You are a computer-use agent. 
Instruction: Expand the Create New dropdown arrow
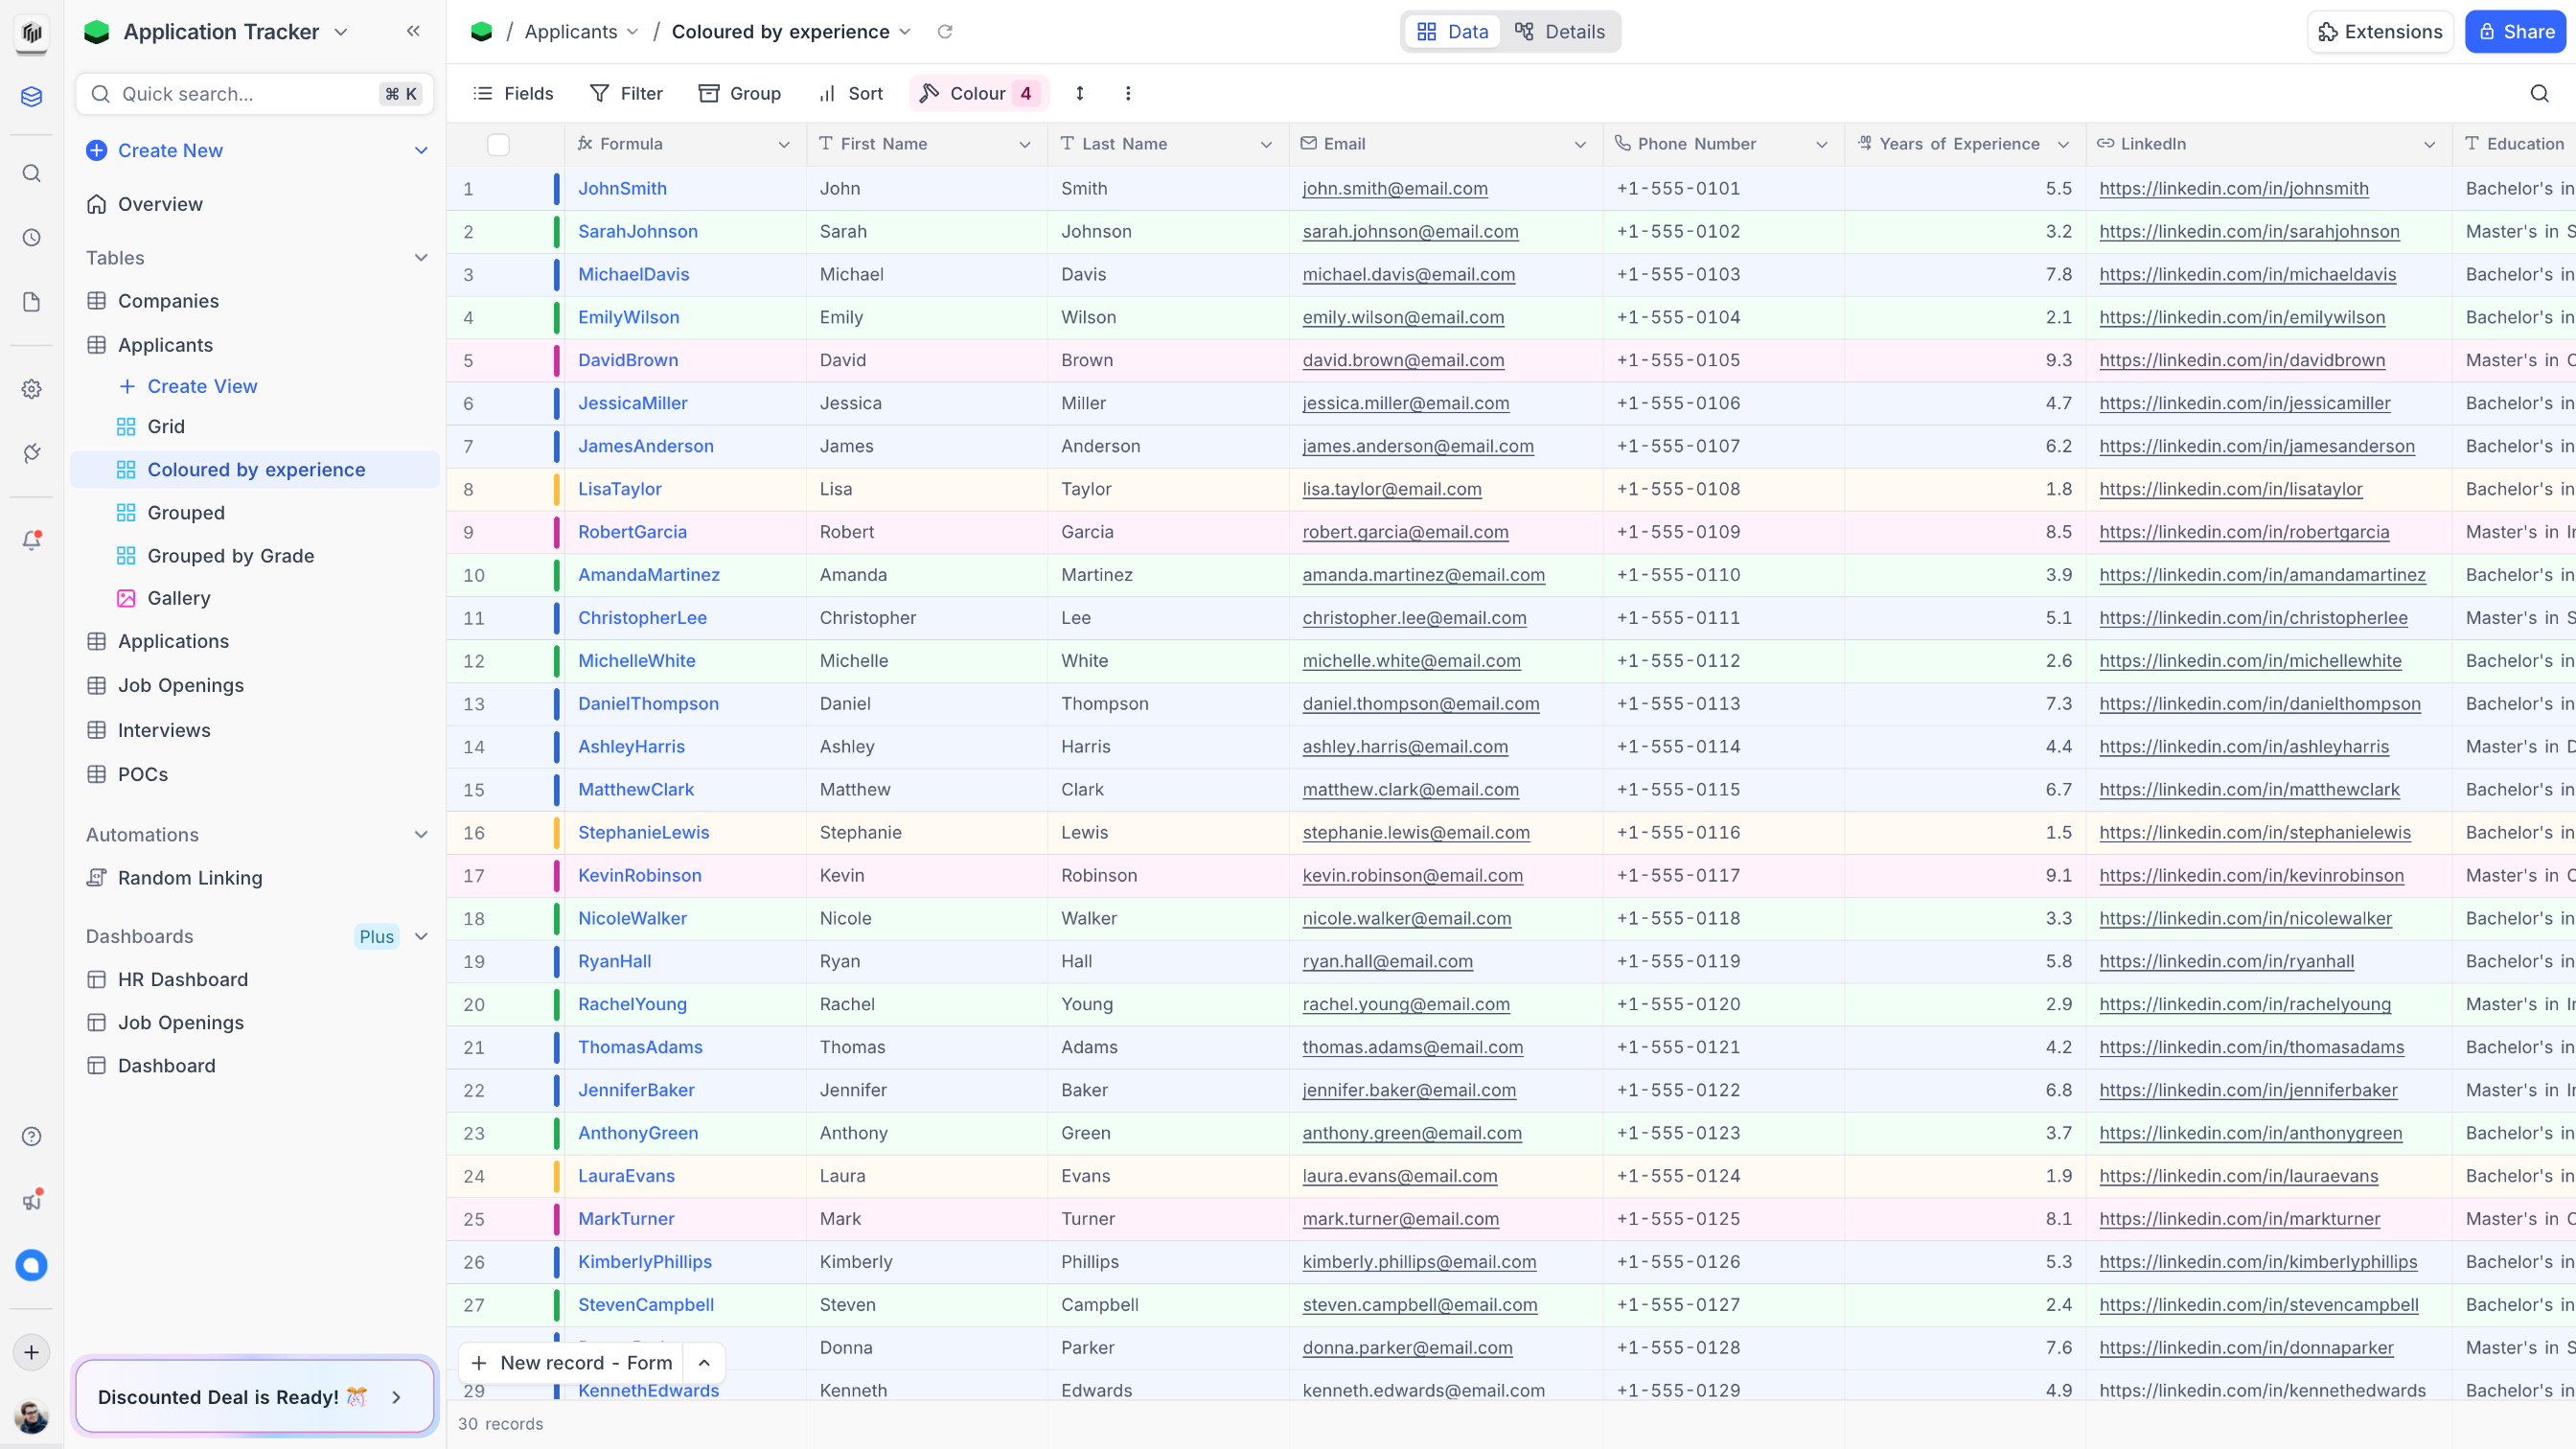pyautogui.click(x=421, y=150)
